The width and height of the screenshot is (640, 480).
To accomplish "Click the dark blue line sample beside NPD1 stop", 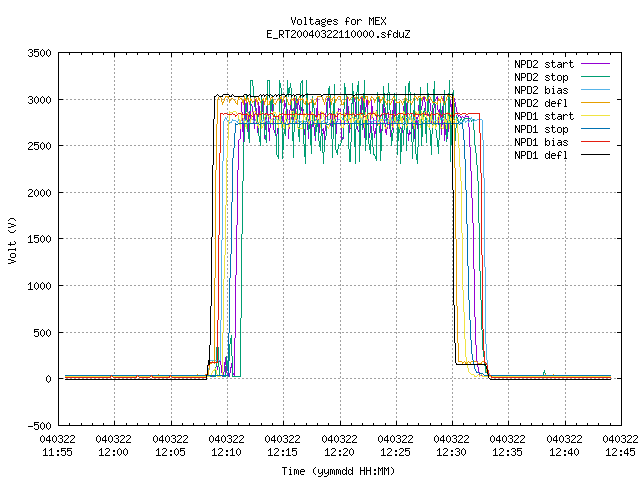I will tap(596, 129).
